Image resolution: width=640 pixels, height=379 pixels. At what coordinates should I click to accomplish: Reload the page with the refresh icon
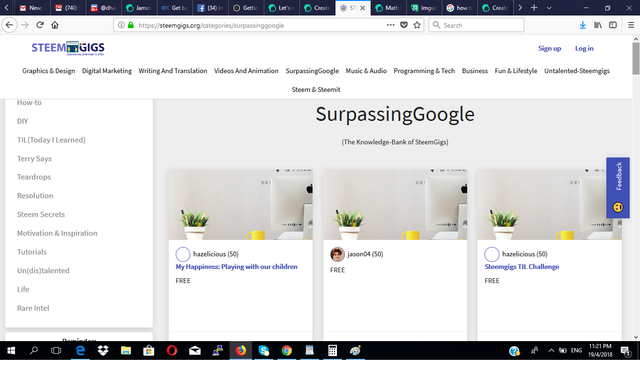40,25
